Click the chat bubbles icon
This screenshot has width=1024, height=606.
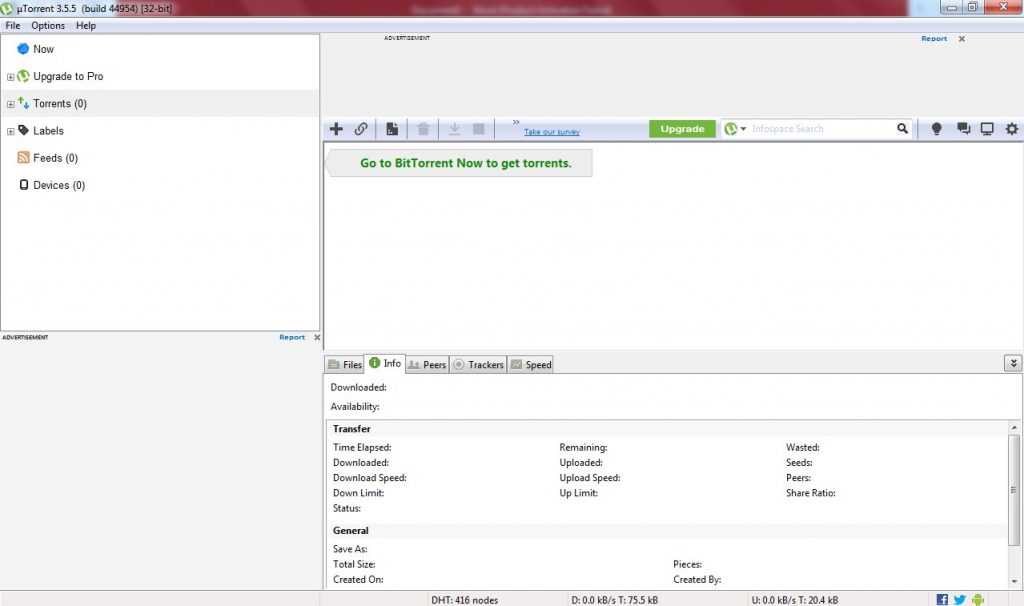point(963,129)
